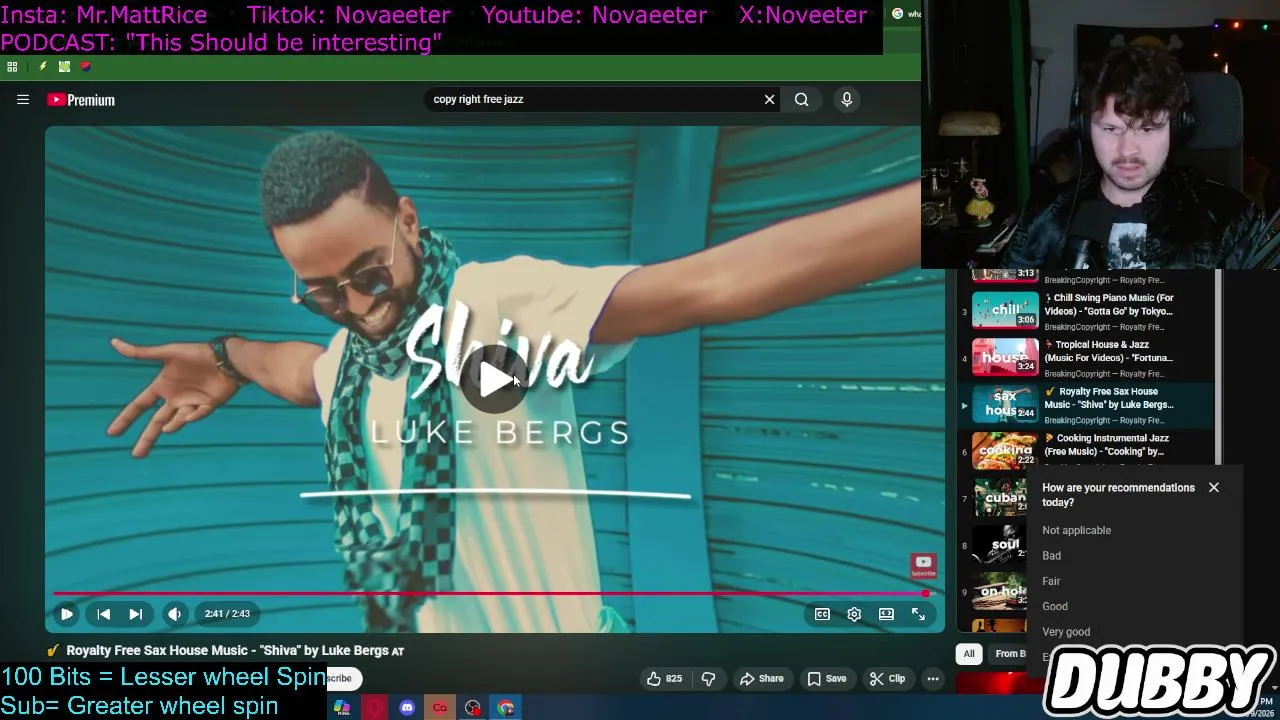Viewport: 1280px width, 720px height.
Task: Open Discord from the taskbar
Action: (407, 708)
